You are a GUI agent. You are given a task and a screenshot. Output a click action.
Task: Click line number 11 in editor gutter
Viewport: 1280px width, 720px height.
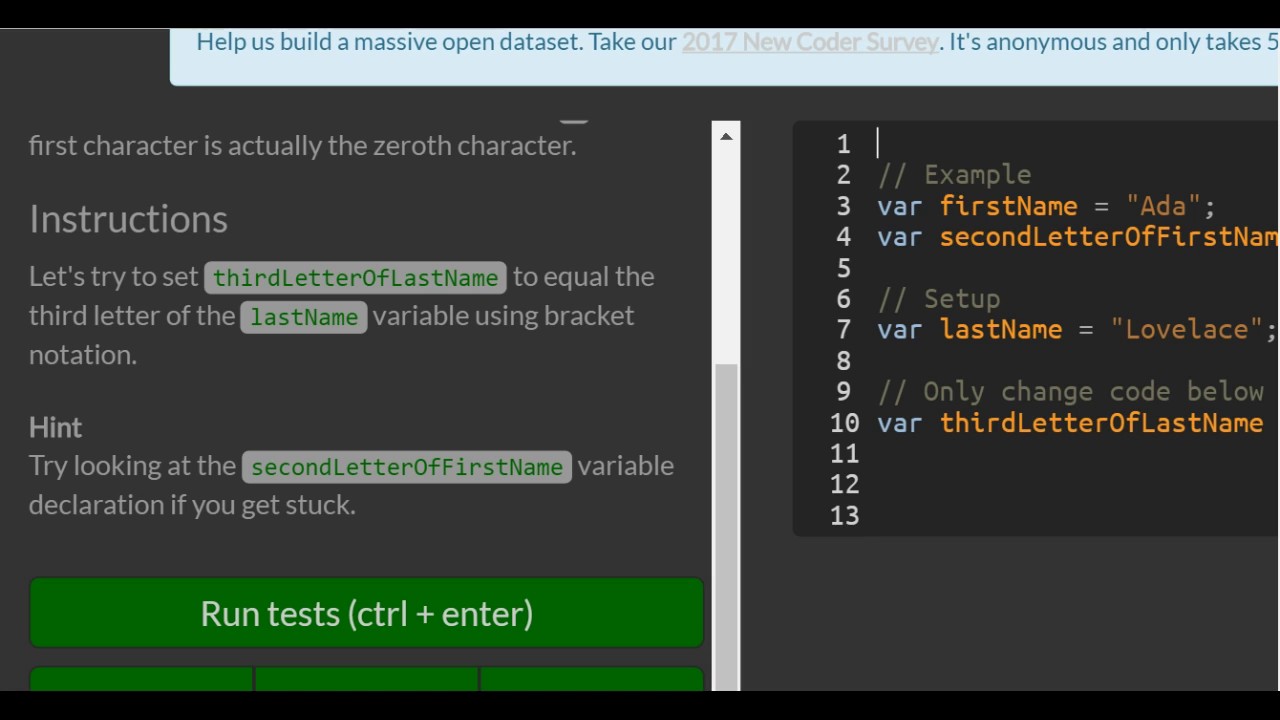click(845, 454)
